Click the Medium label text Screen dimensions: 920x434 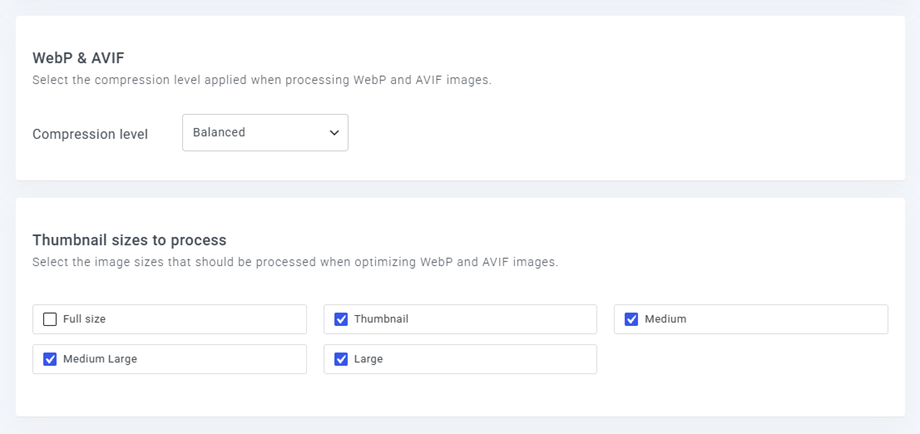(665, 319)
